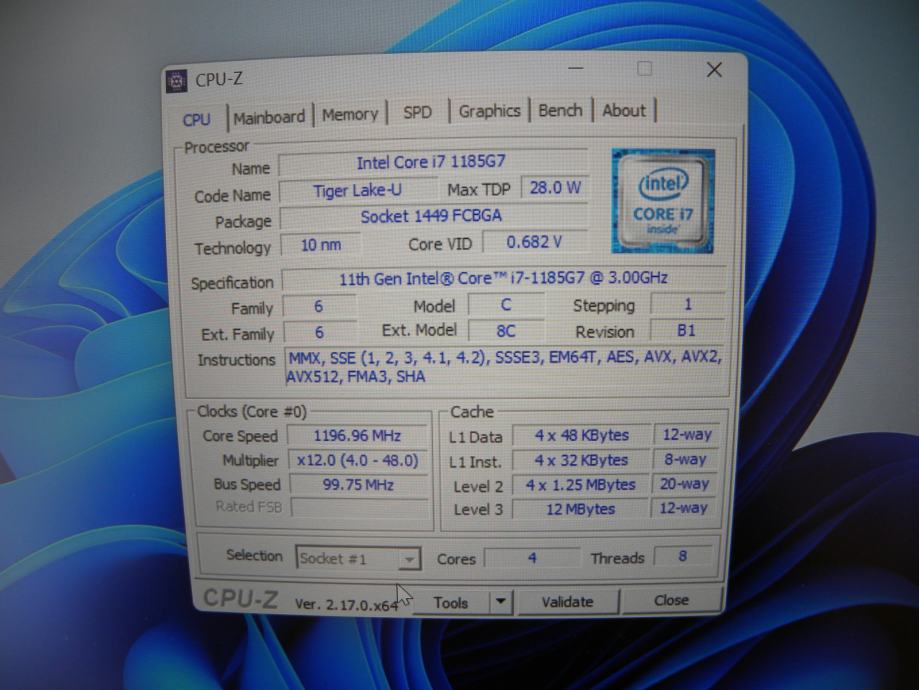
Task: Open the Tools dropdown arrow menu
Action: pyautogui.click(x=501, y=602)
